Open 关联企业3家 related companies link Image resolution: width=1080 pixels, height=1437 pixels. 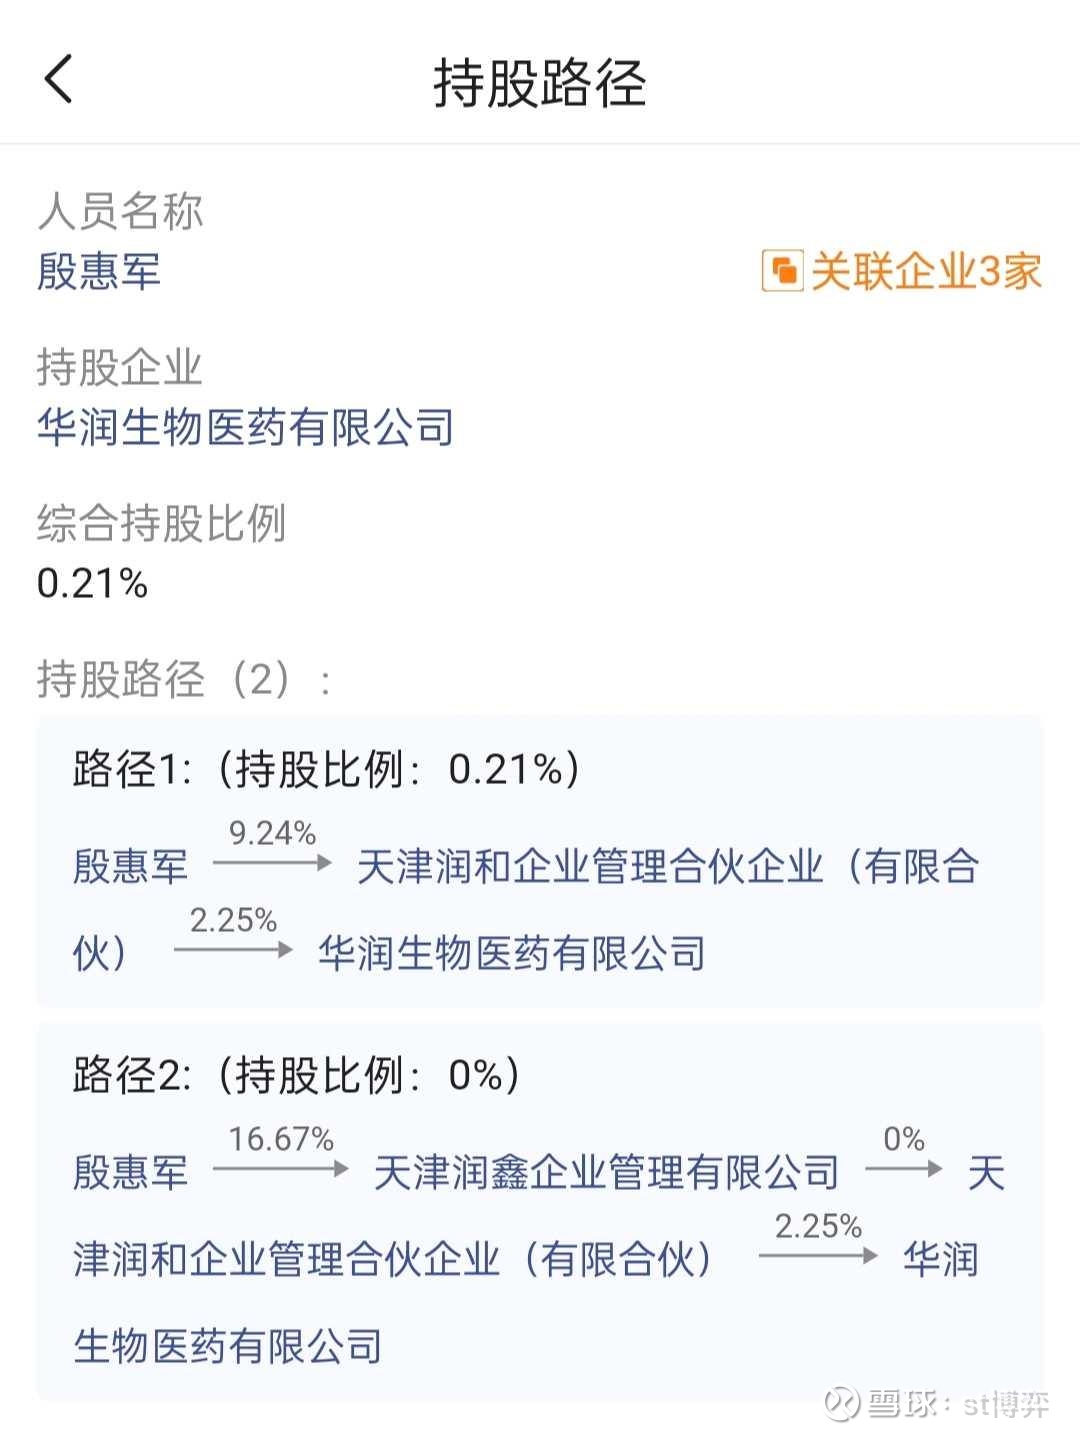925,271
